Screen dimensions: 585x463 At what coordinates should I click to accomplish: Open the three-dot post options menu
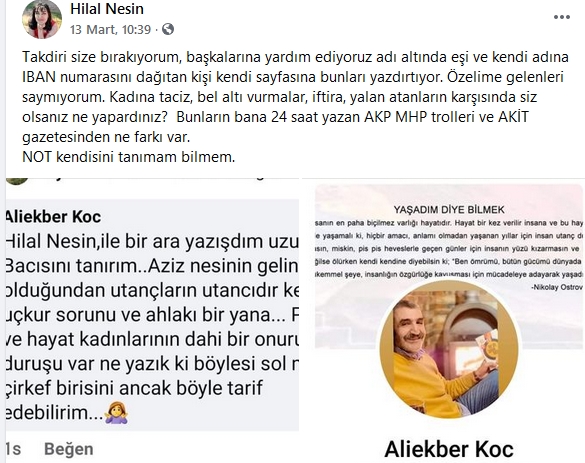tap(561, 17)
